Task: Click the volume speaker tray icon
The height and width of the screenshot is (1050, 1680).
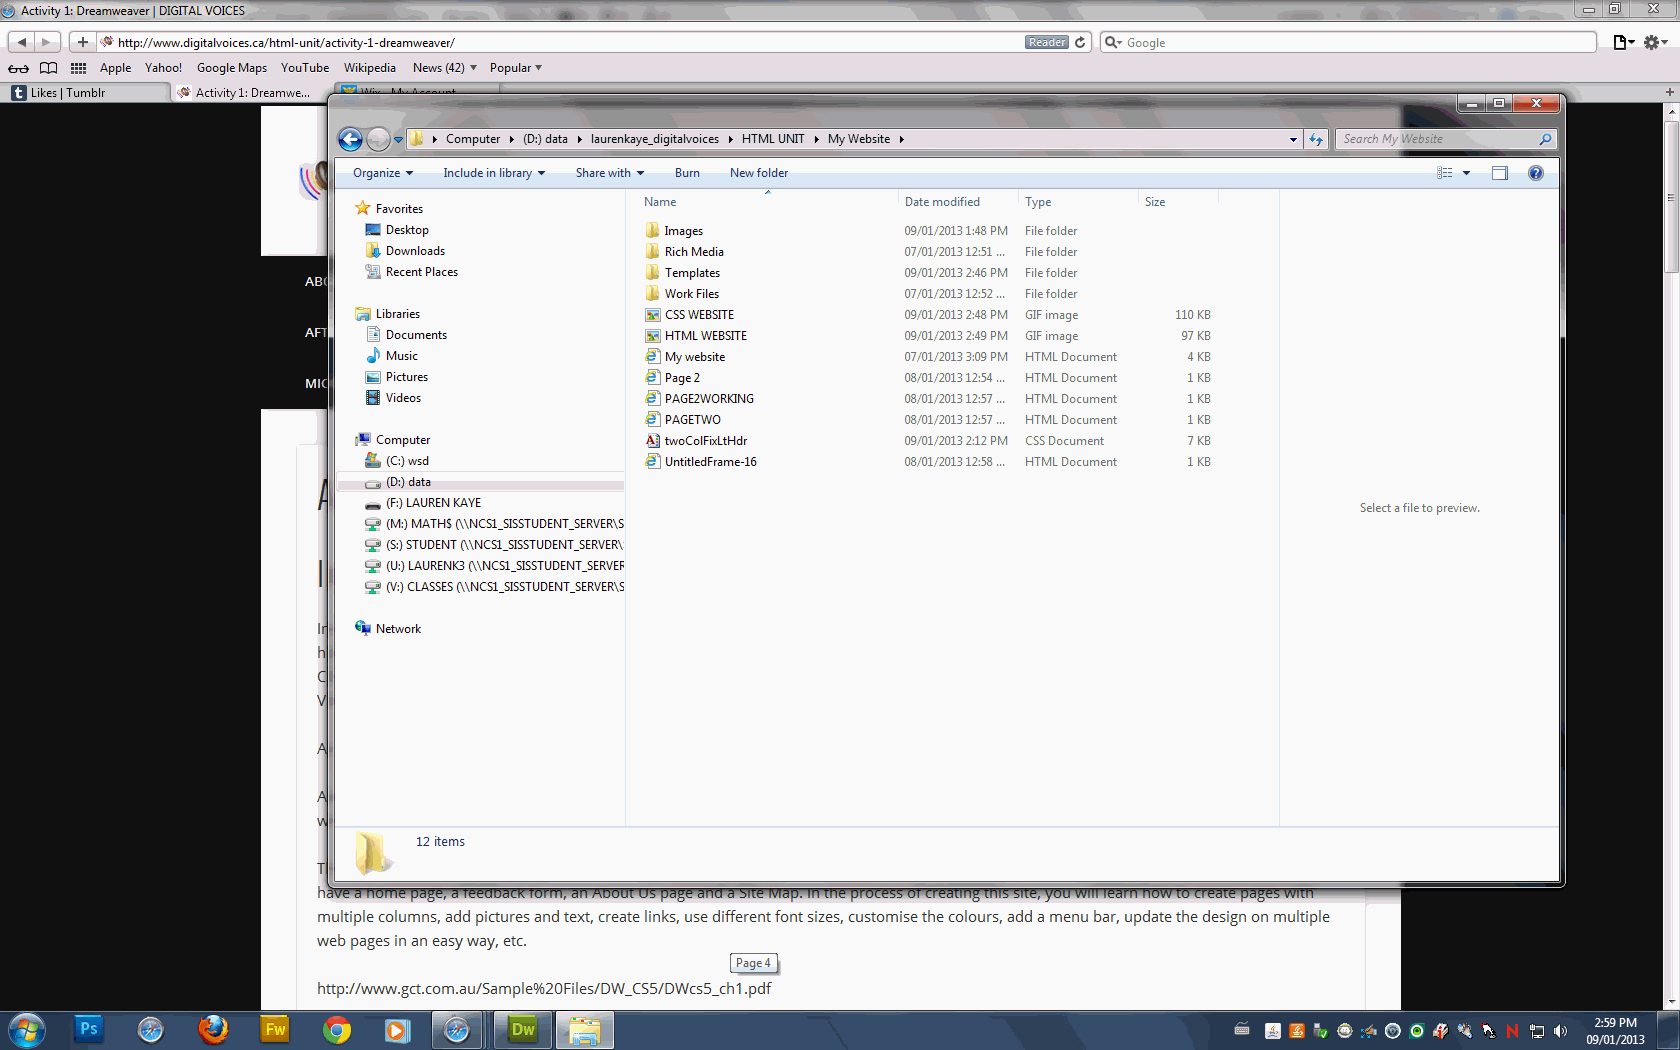Action: (1560, 1031)
